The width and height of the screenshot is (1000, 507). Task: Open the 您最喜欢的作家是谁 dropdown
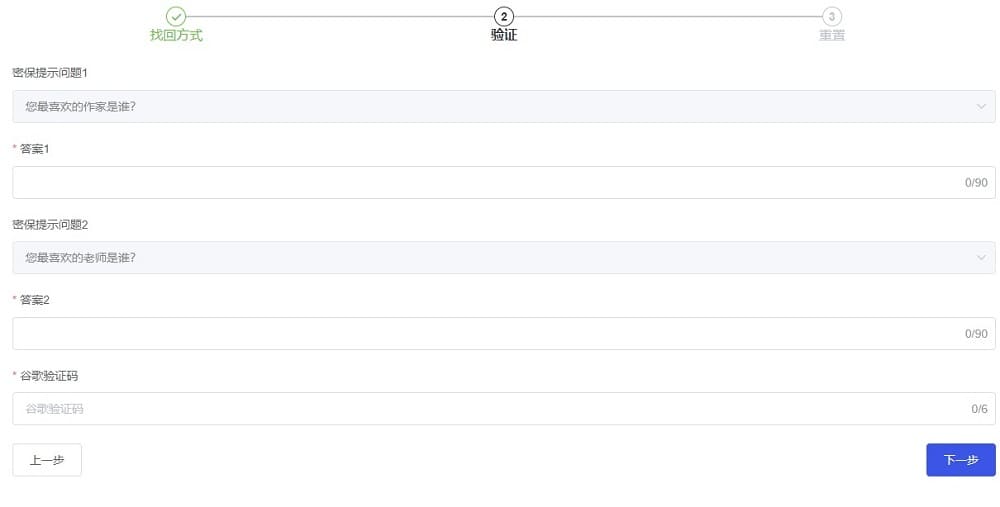pyautogui.click(x=504, y=107)
